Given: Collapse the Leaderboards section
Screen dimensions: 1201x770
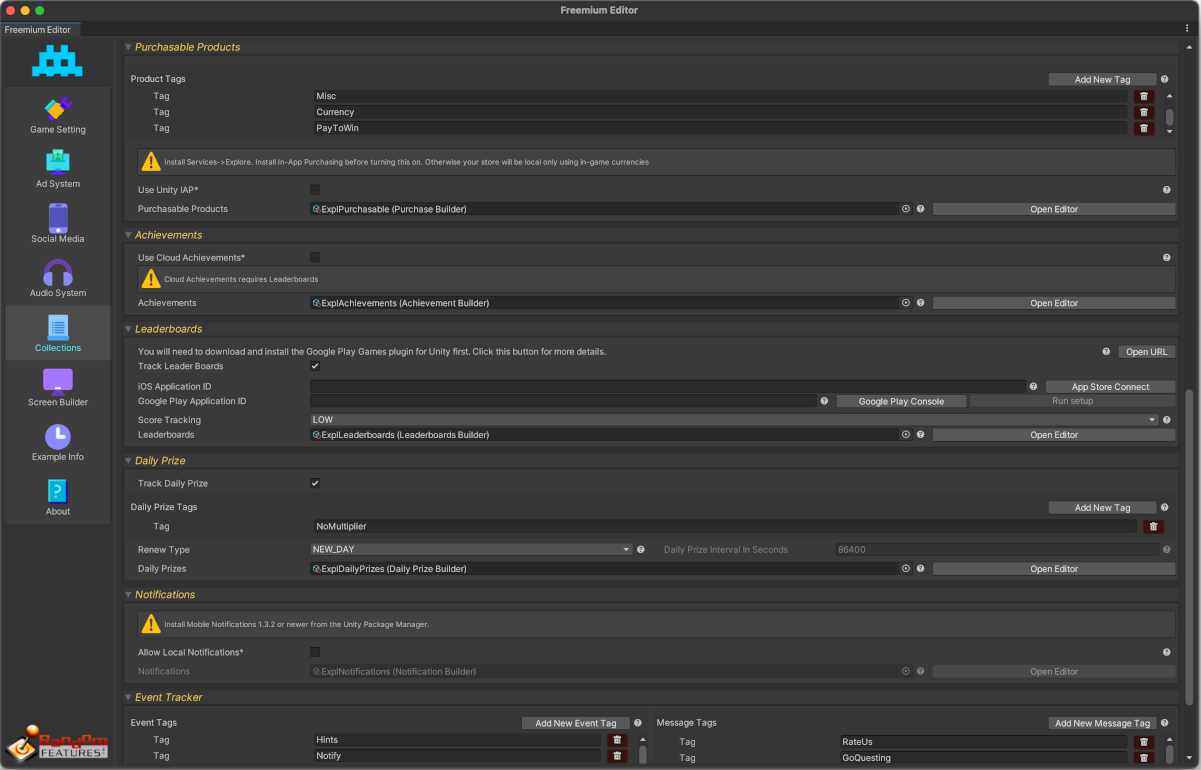Looking at the screenshot, I should tap(128, 329).
